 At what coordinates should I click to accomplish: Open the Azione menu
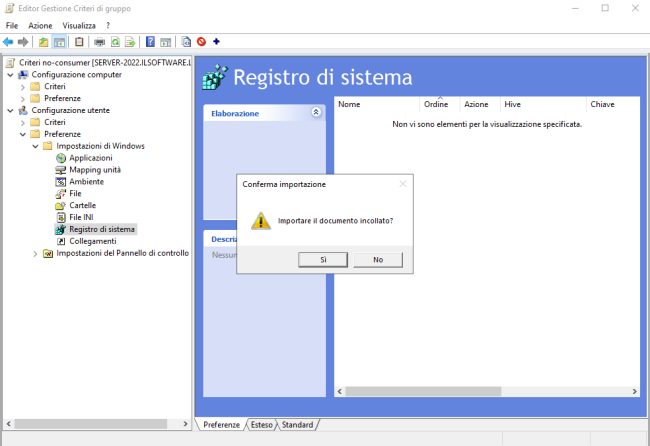[x=40, y=26]
